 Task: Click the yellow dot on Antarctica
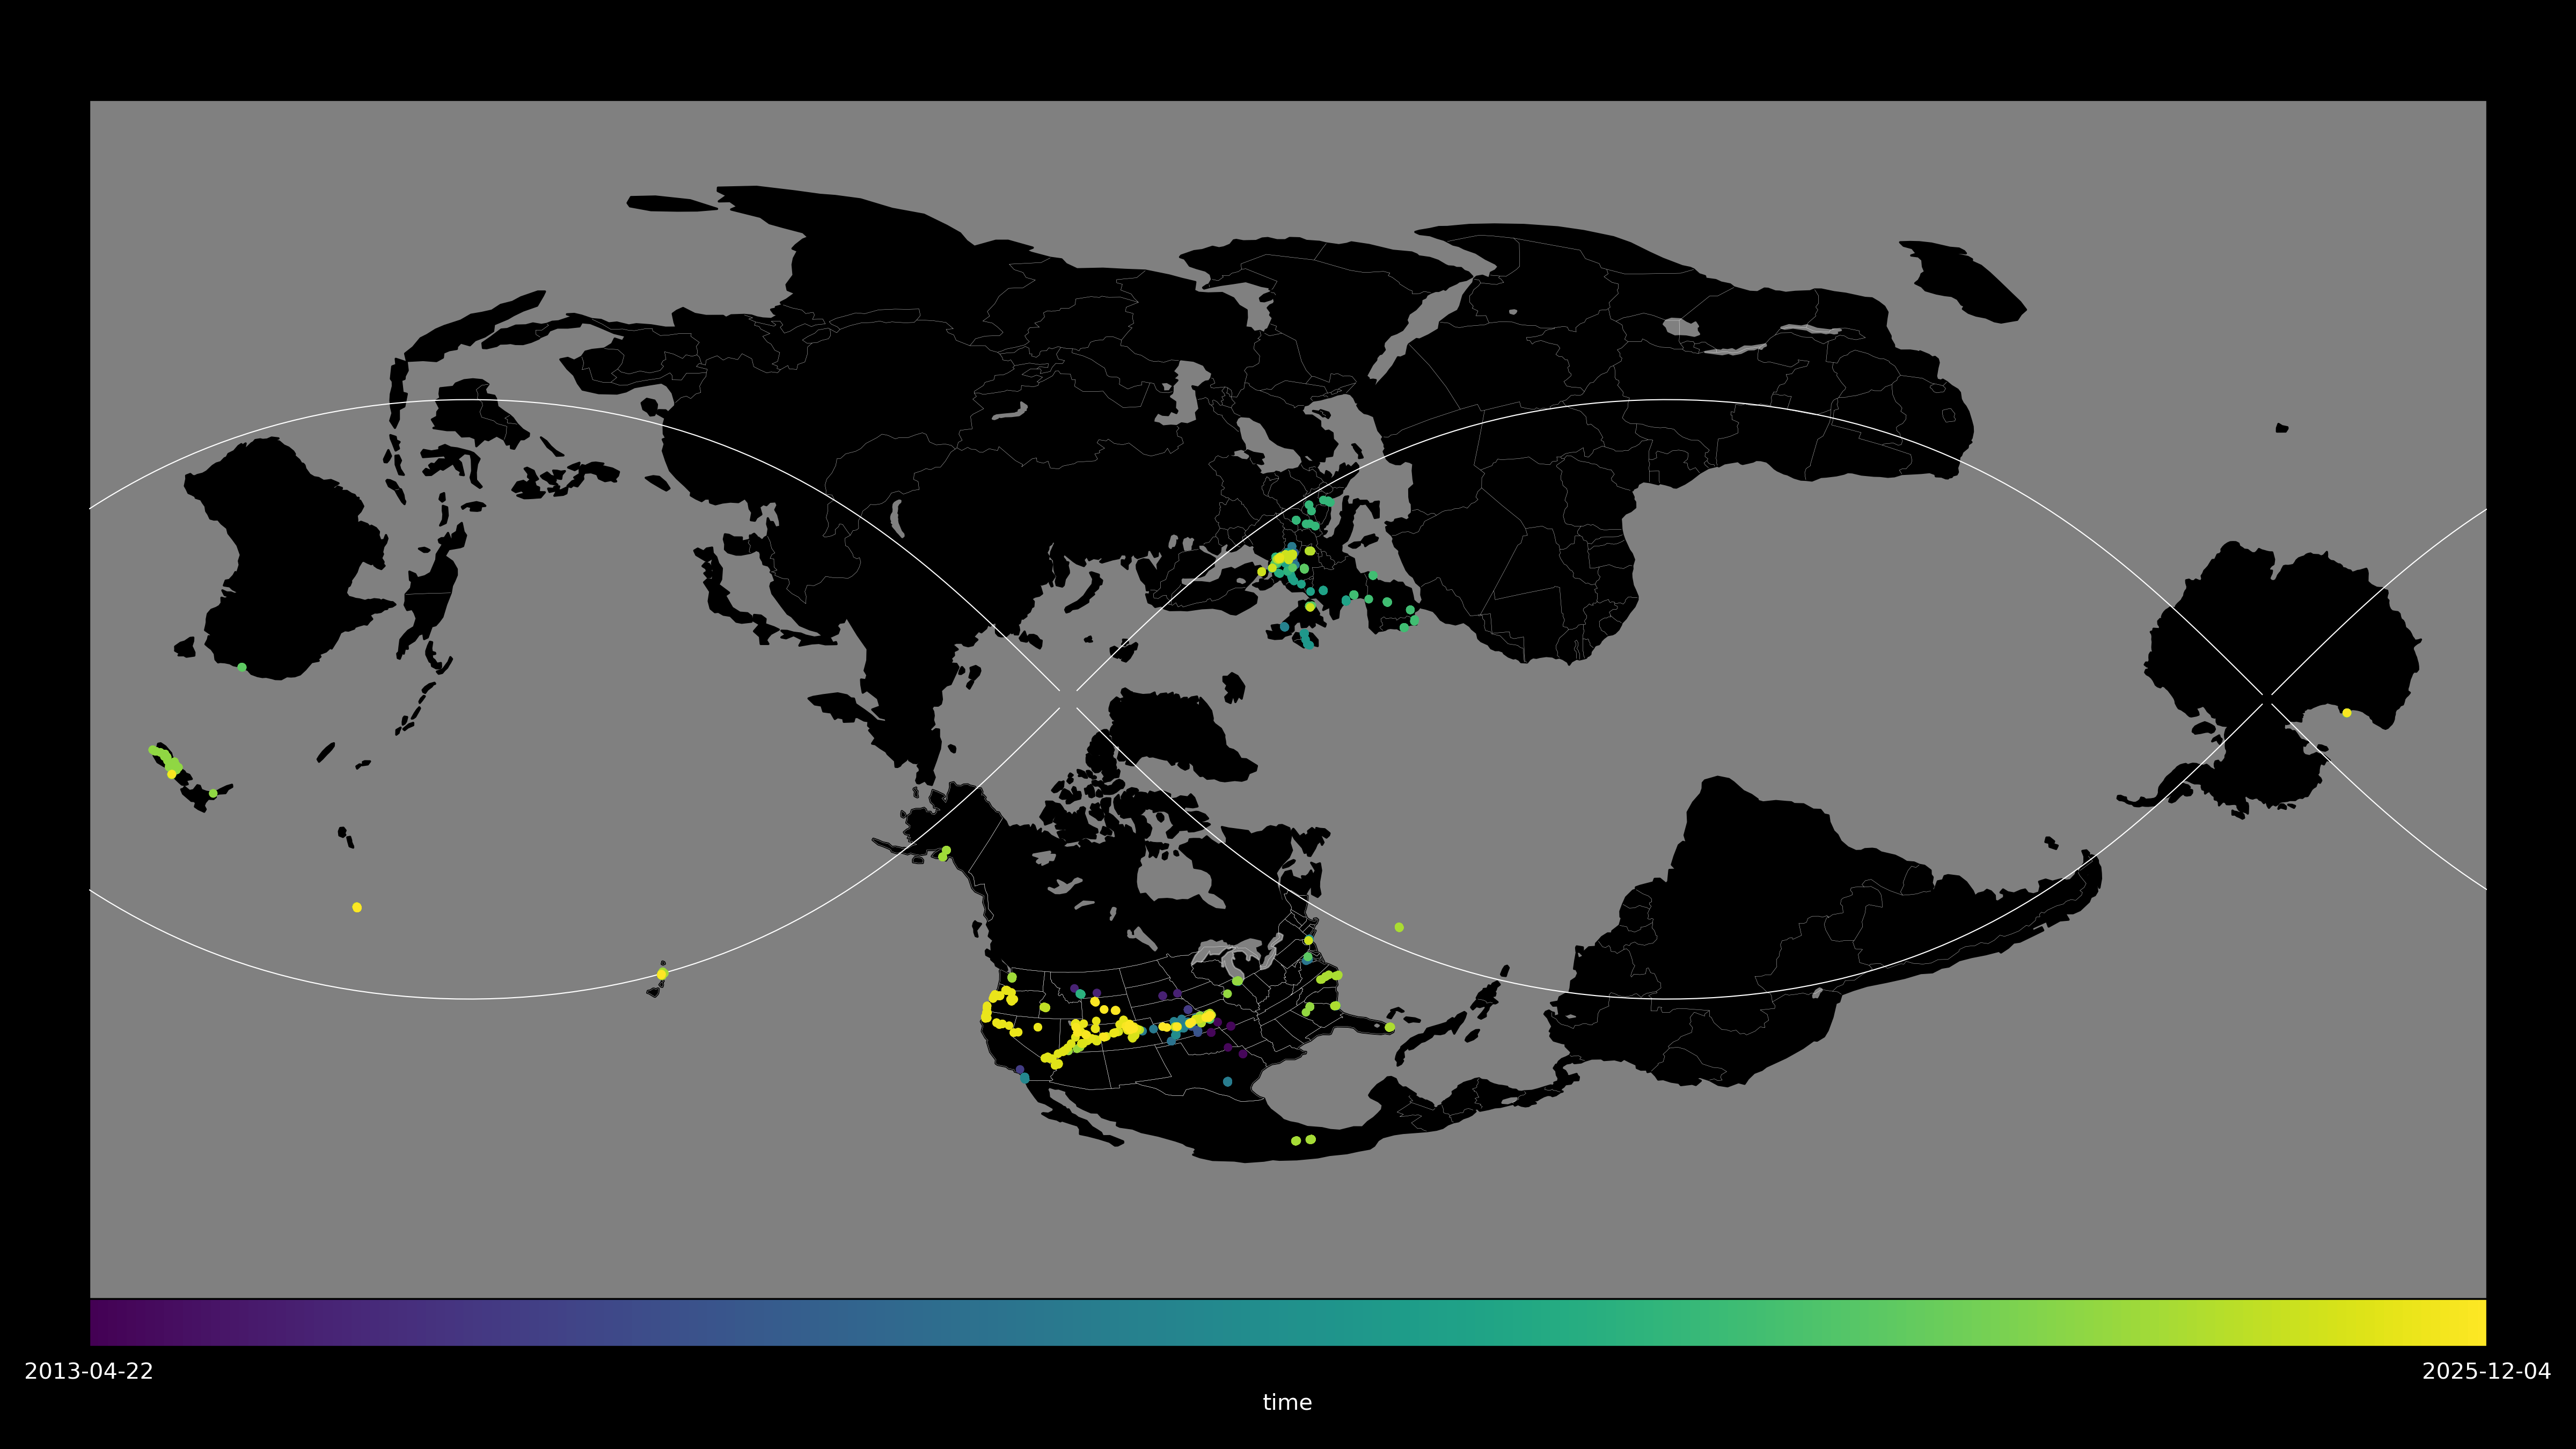tap(2347, 713)
